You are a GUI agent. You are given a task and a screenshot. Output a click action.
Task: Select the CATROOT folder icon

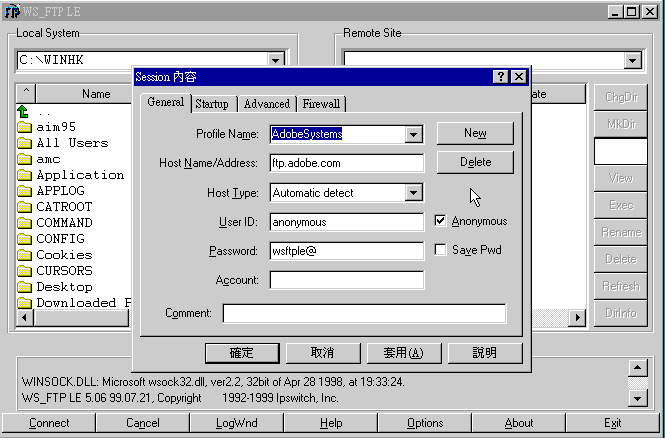(24, 207)
